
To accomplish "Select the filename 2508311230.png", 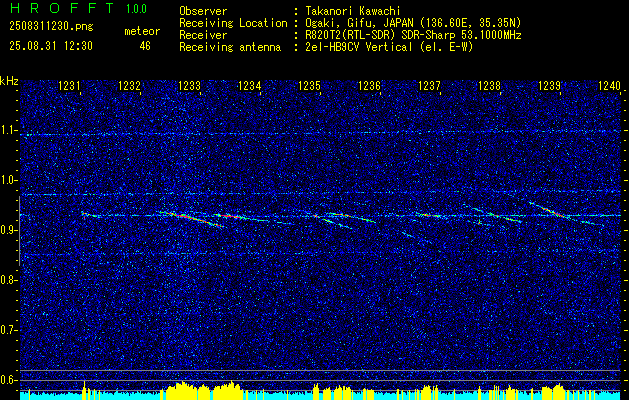I will tap(51, 27).
